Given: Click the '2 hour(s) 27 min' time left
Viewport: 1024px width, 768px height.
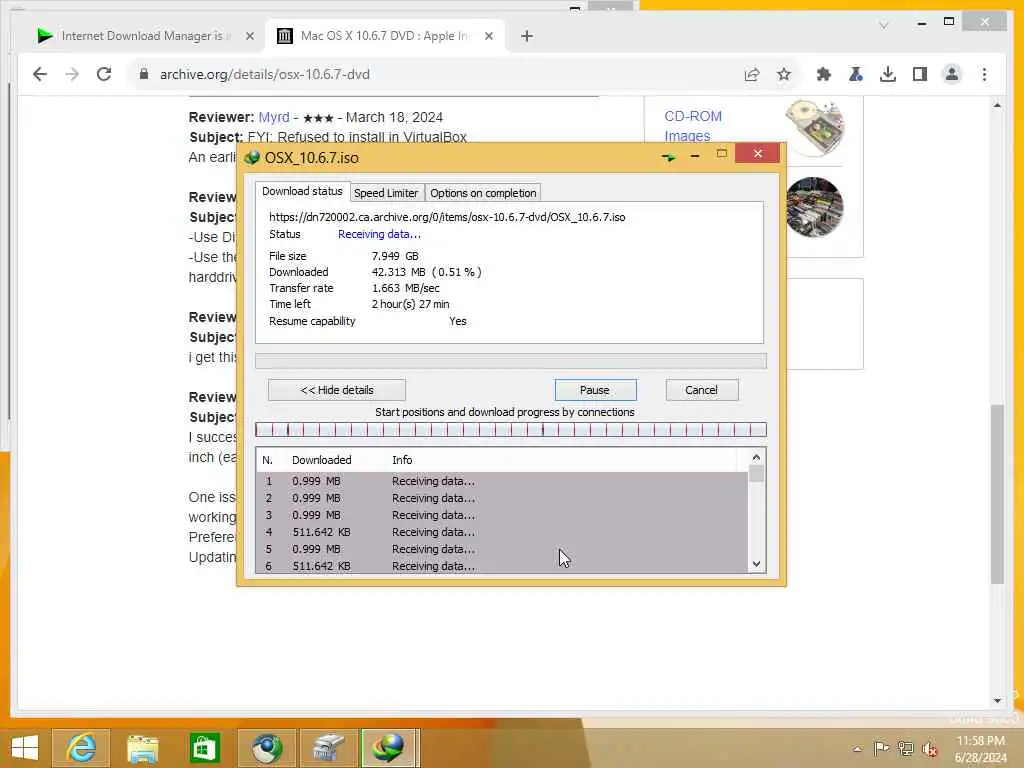Looking at the screenshot, I should pyautogui.click(x=410, y=304).
